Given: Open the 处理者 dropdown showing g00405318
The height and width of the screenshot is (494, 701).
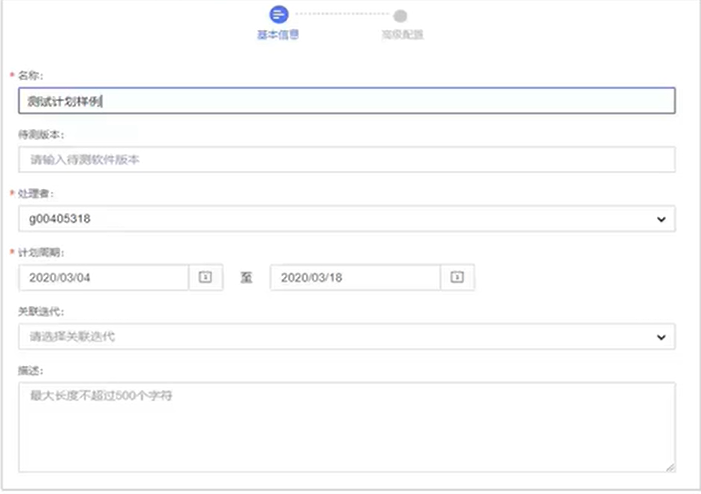Looking at the screenshot, I should click(347, 219).
